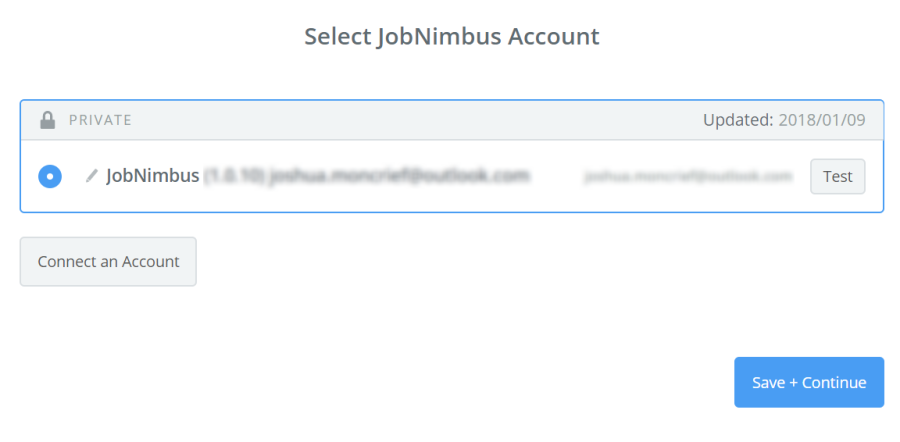Click Save + Continue
The width and height of the screenshot is (900, 442).
click(x=809, y=382)
